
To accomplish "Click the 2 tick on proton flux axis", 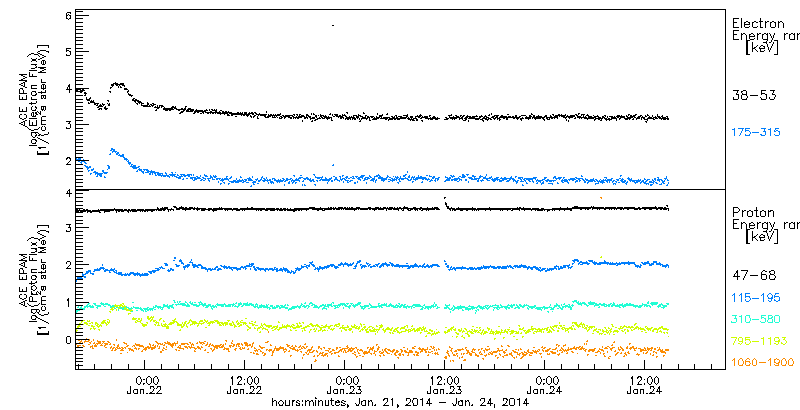I will point(66,265).
